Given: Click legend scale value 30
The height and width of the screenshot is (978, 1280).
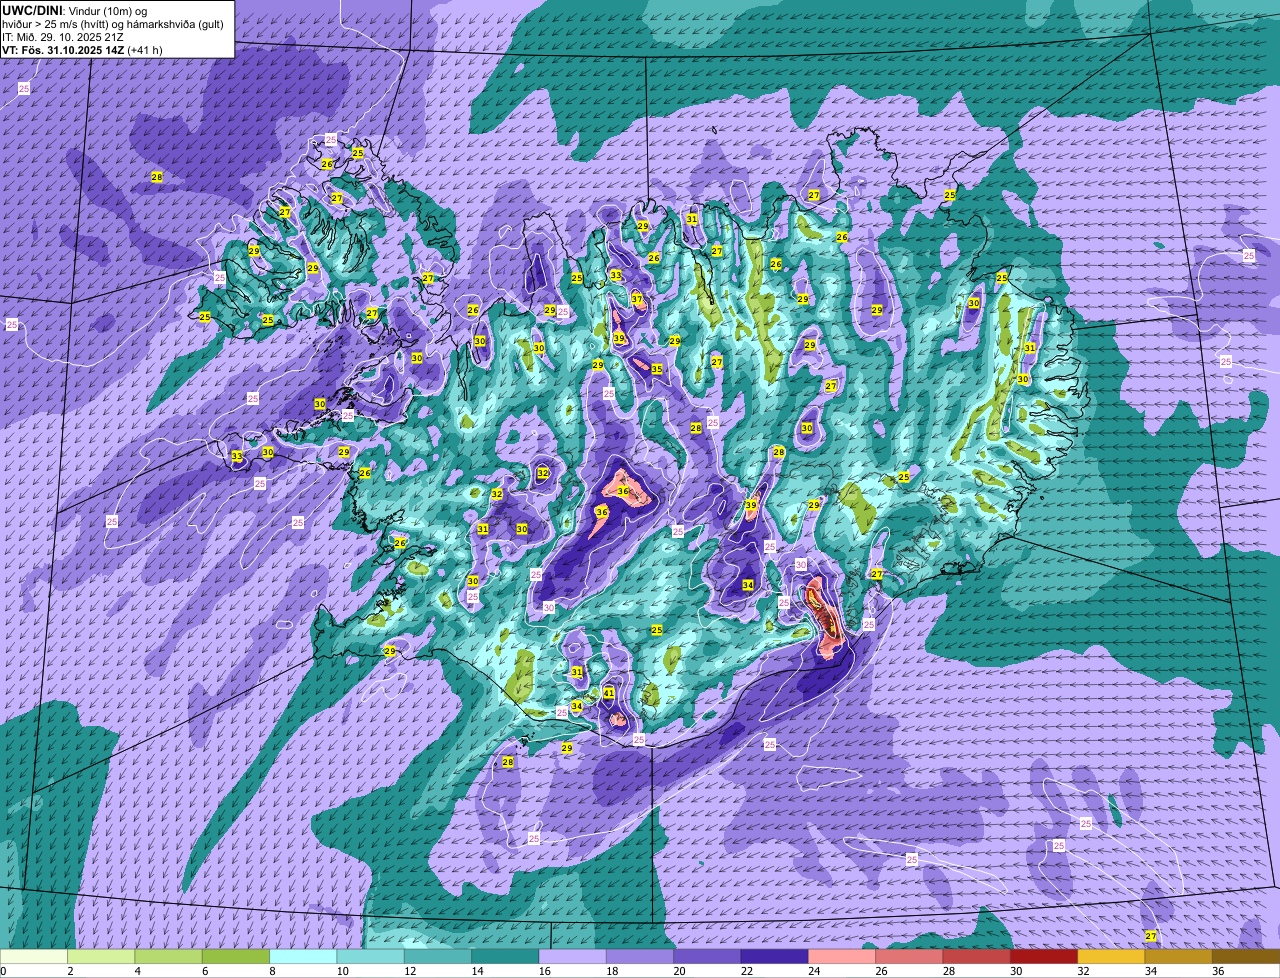Looking at the screenshot, I should (1016, 971).
